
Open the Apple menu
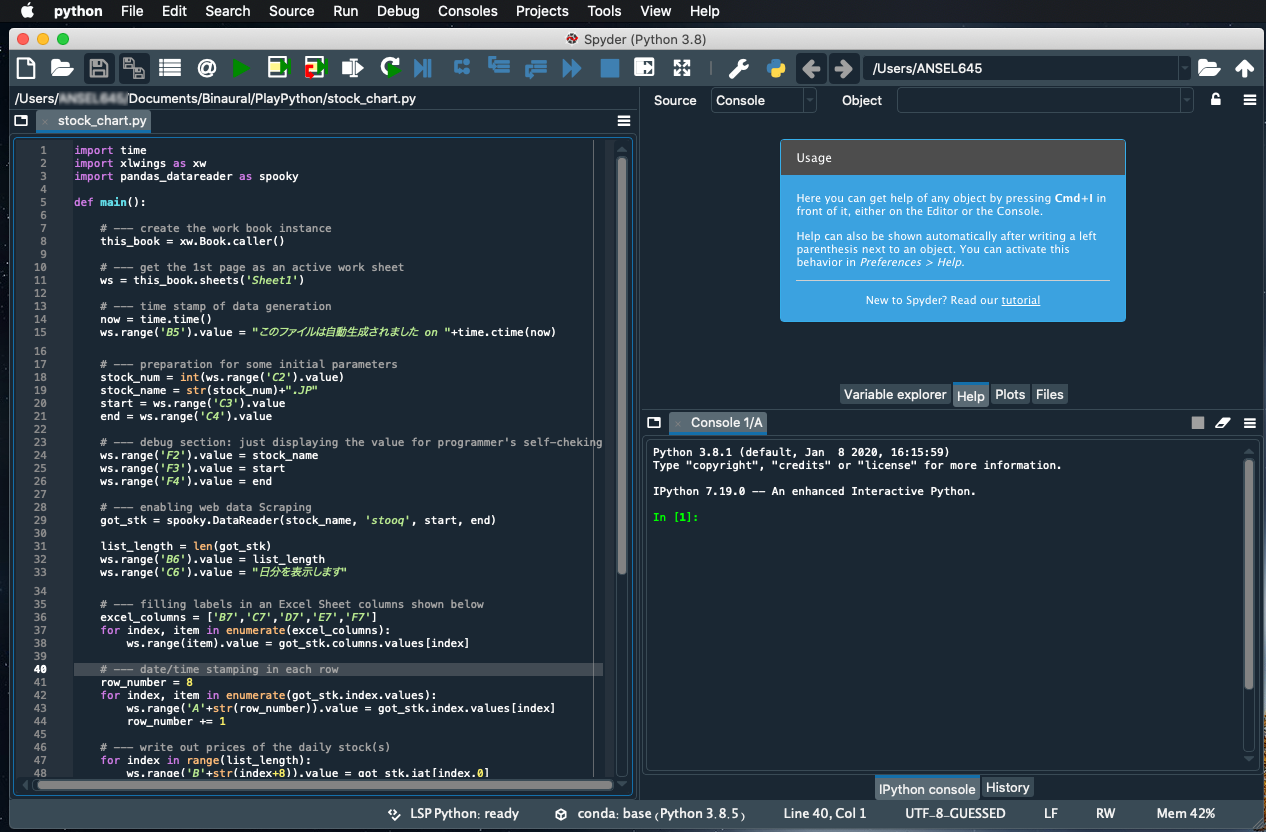pyautogui.click(x=27, y=11)
